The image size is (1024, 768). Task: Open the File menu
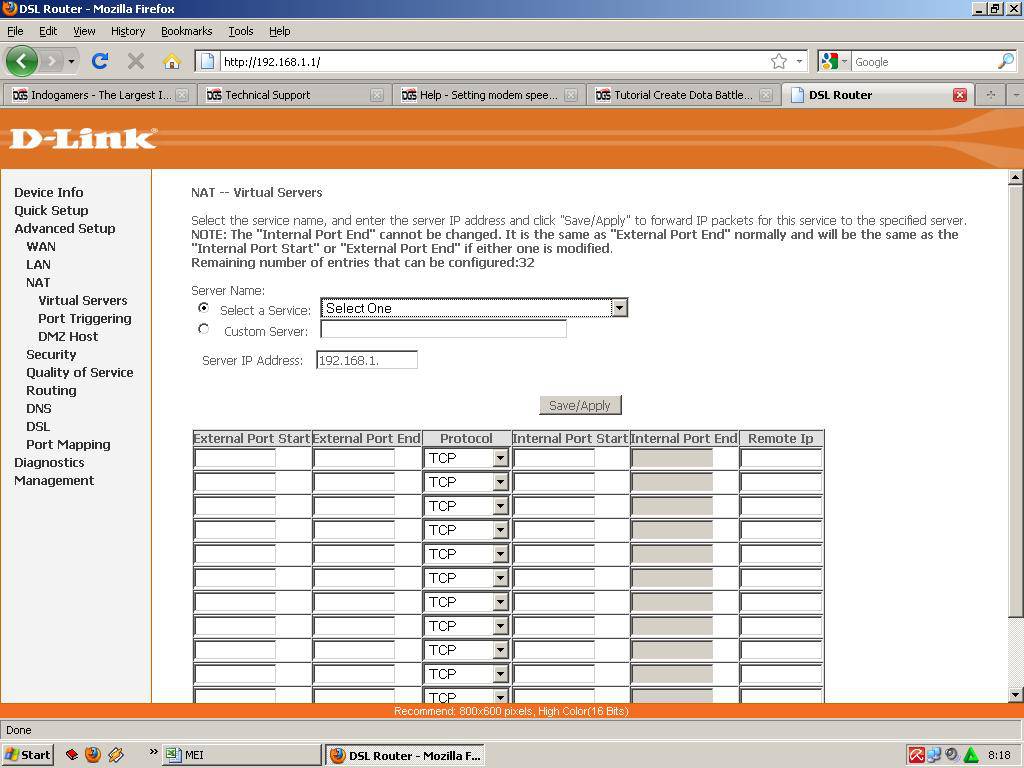click(14, 31)
